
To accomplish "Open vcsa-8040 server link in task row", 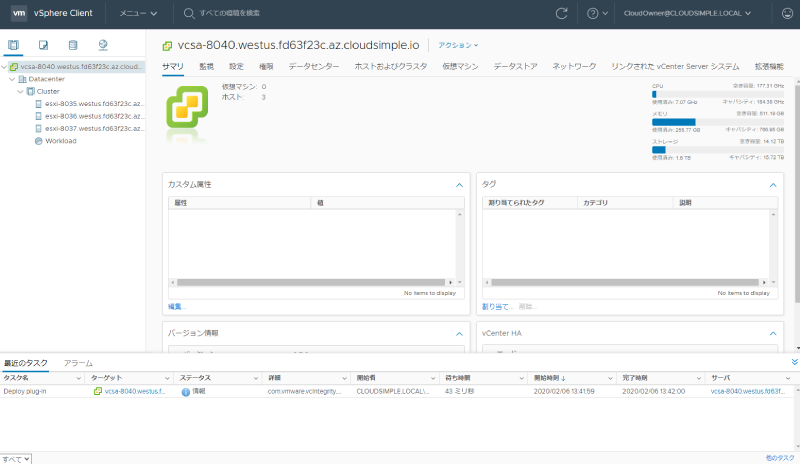I will pyautogui.click(x=747, y=391).
